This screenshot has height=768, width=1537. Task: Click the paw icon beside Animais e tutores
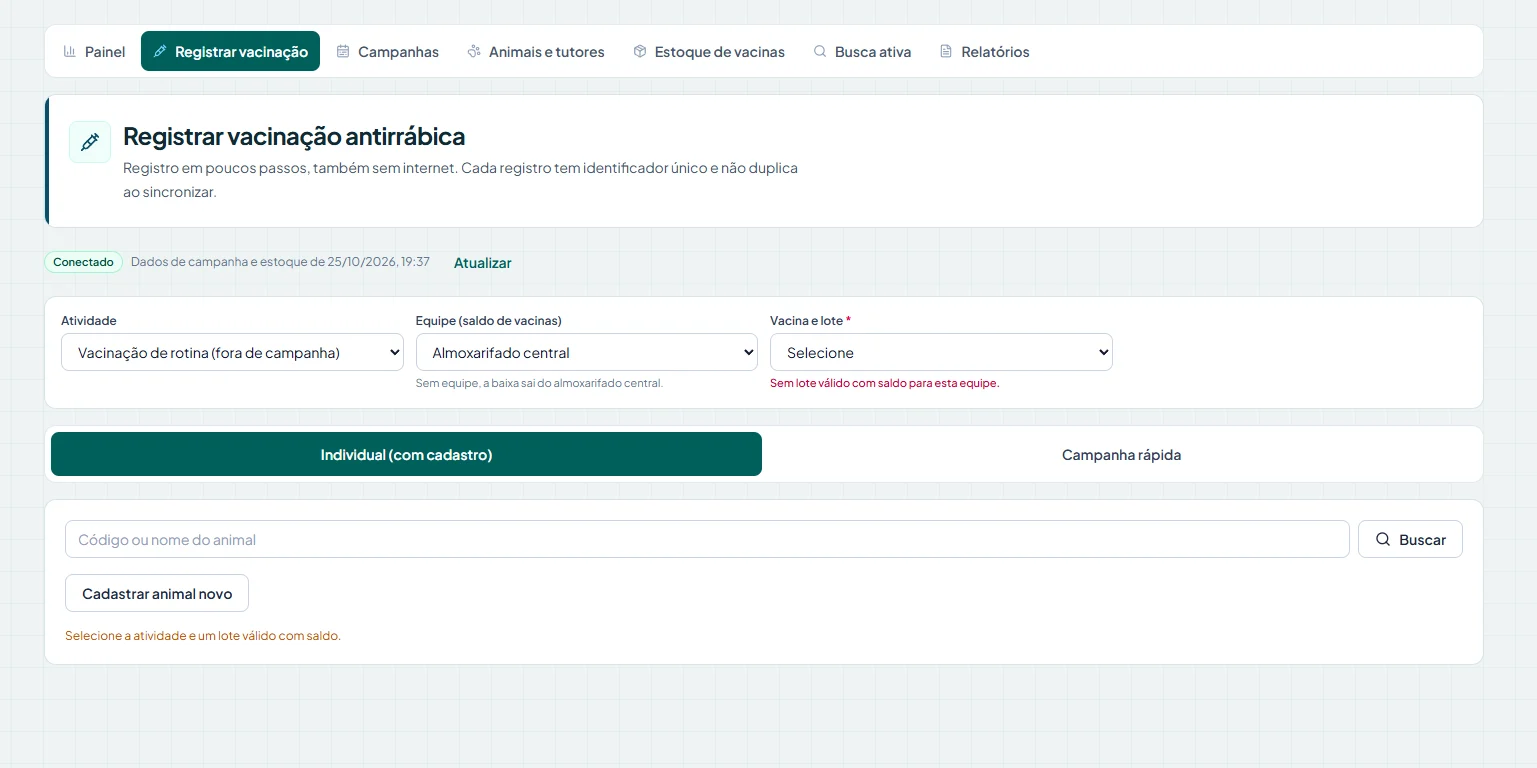[x=474, y=51]
